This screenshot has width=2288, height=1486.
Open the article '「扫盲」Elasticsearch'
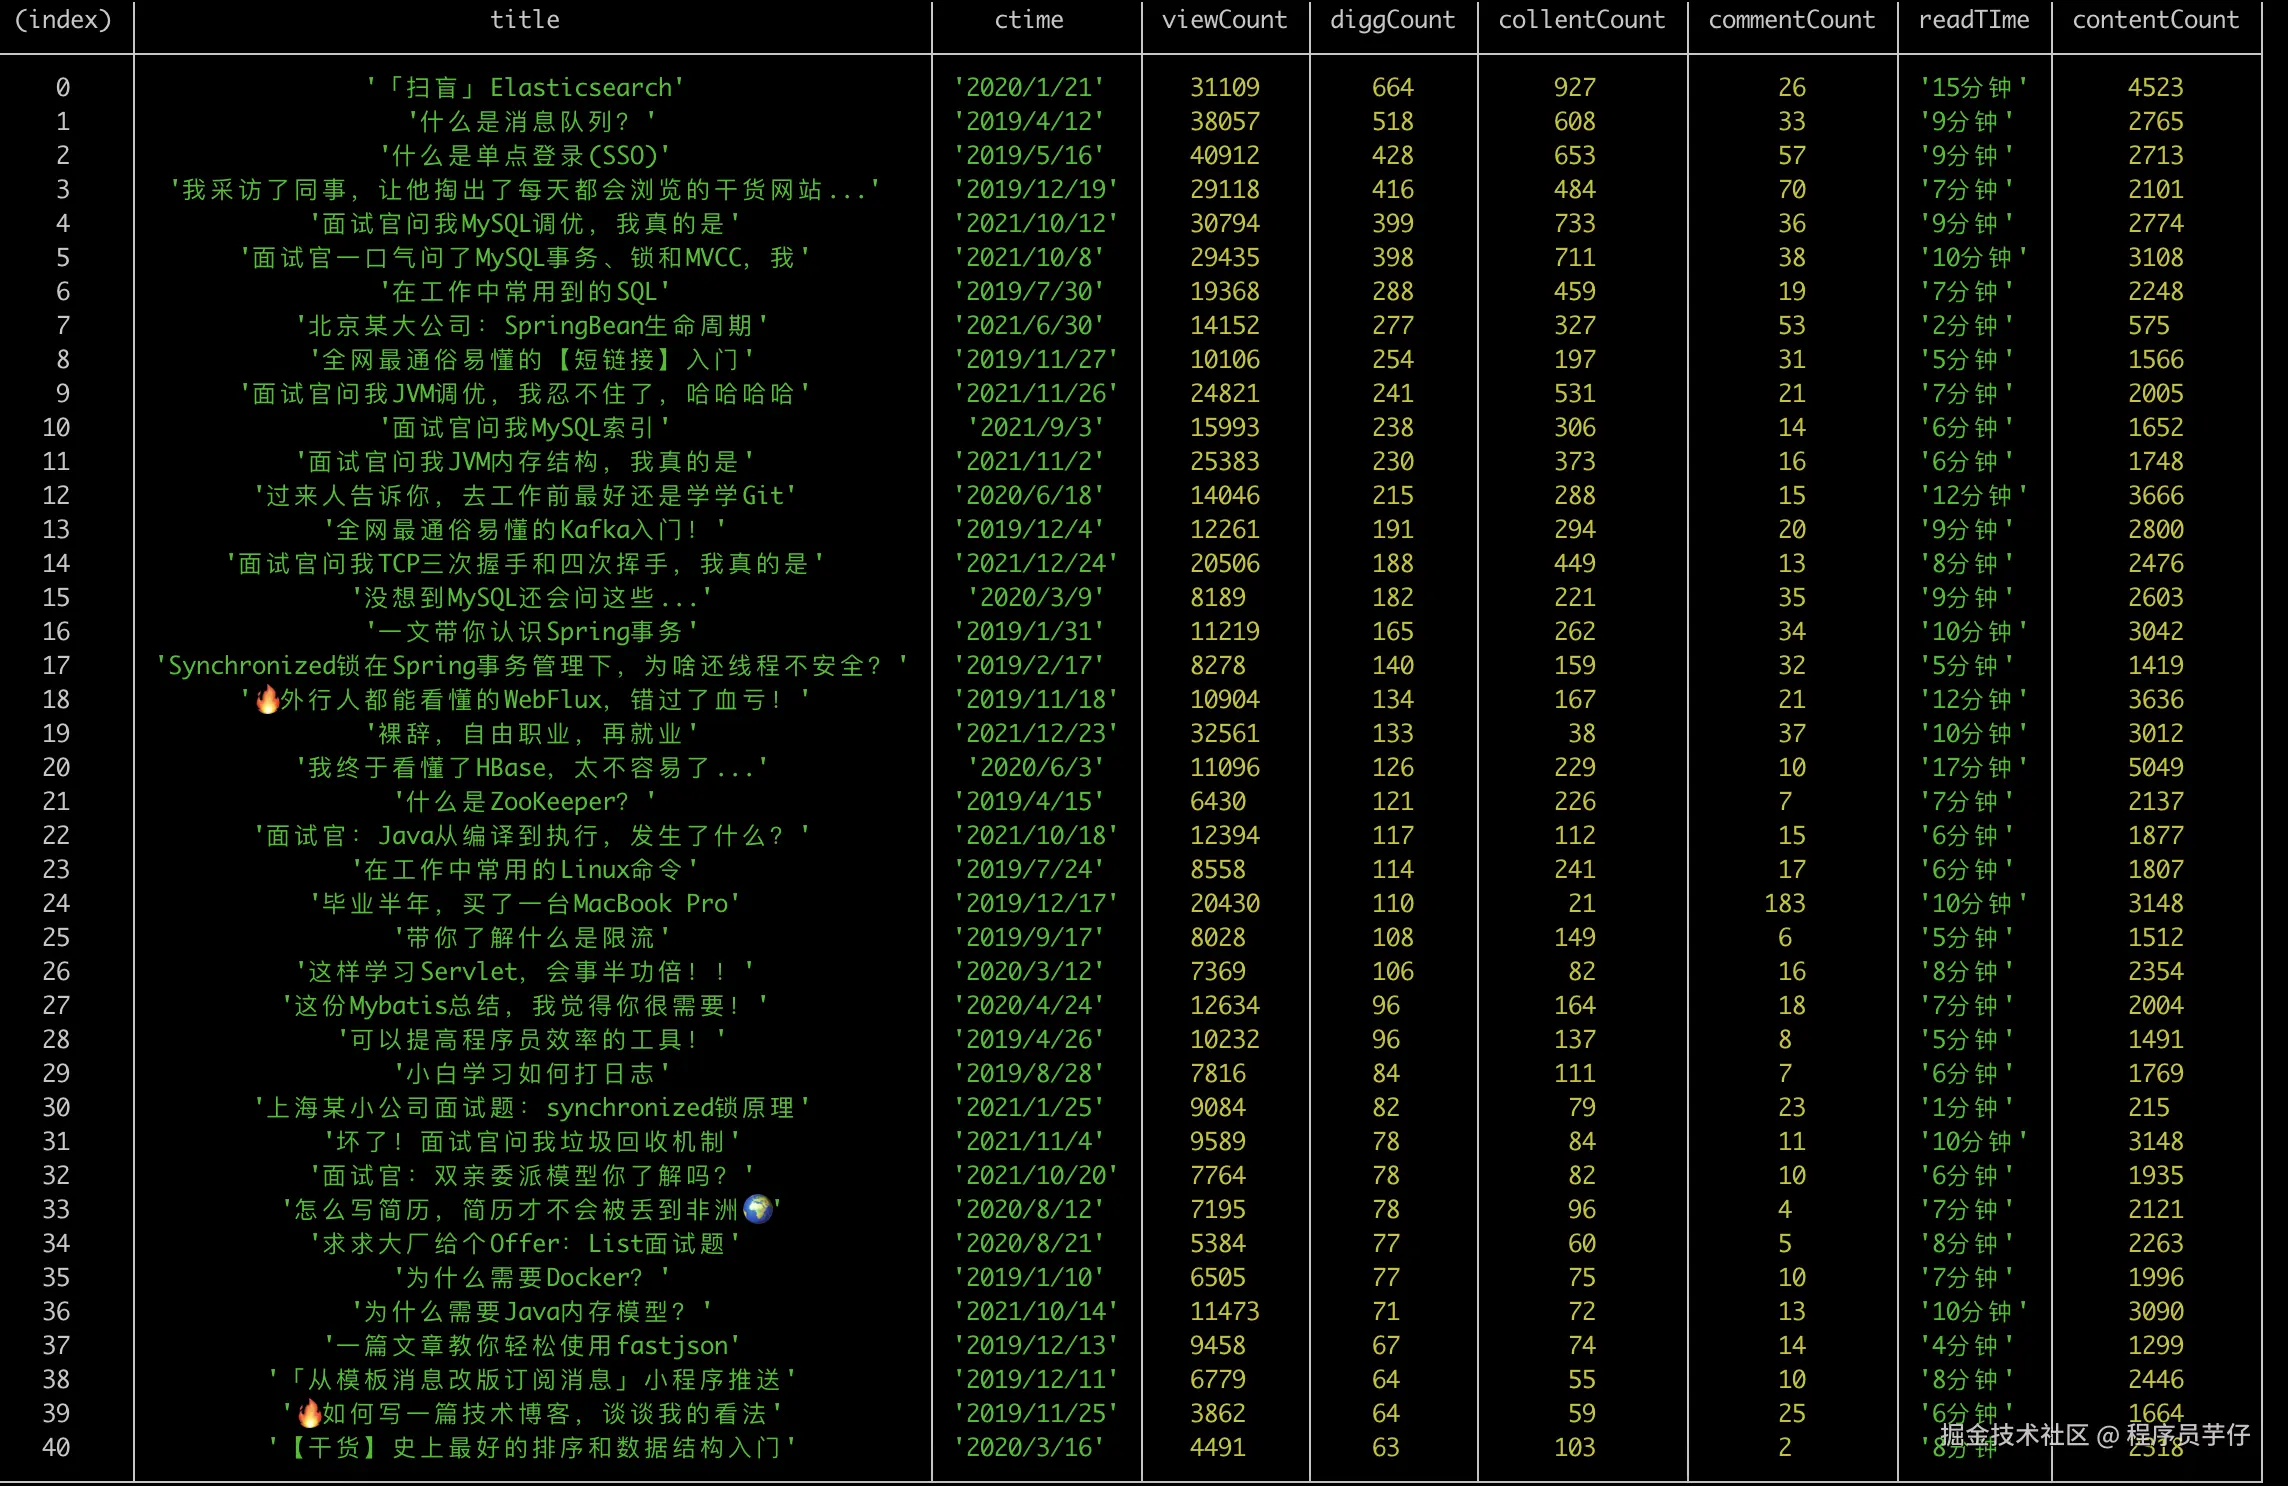(524, 87)
